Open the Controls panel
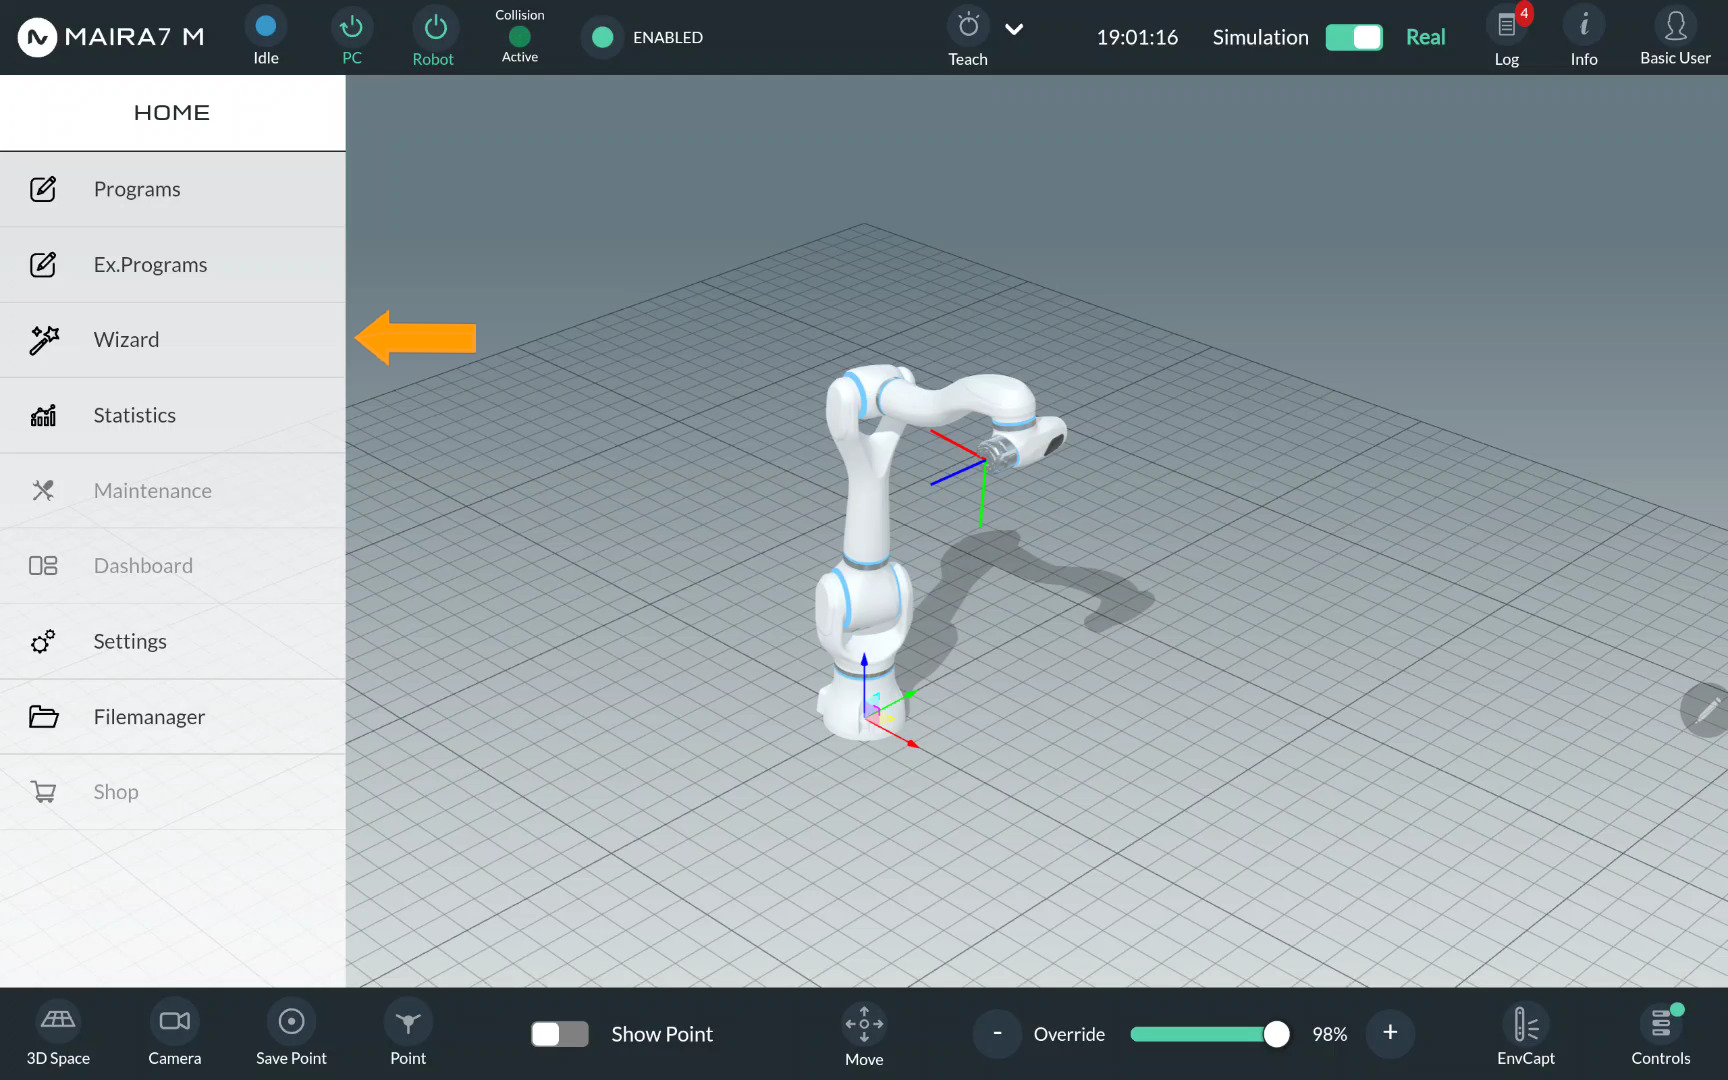Viewport: 1728px width, 1080px height. pyautogui.click(x=1661, y=1034)
